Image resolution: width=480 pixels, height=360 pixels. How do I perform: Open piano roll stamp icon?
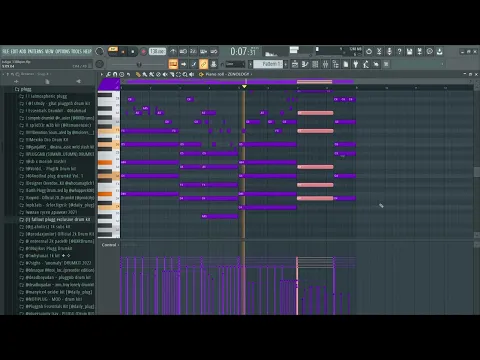pos(122,74)
